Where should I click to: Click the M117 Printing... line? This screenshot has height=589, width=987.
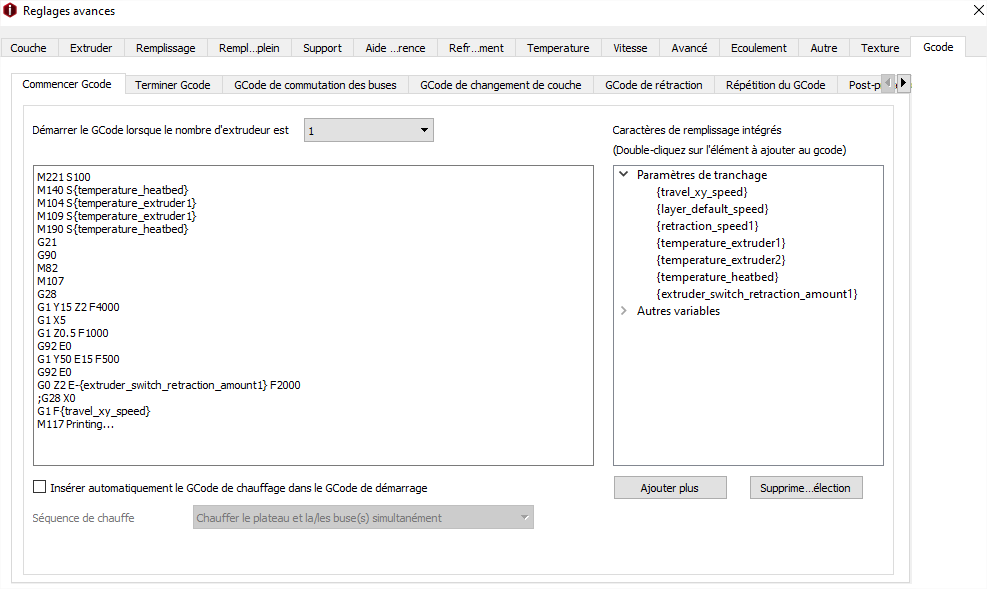click(x=76, y=424)
